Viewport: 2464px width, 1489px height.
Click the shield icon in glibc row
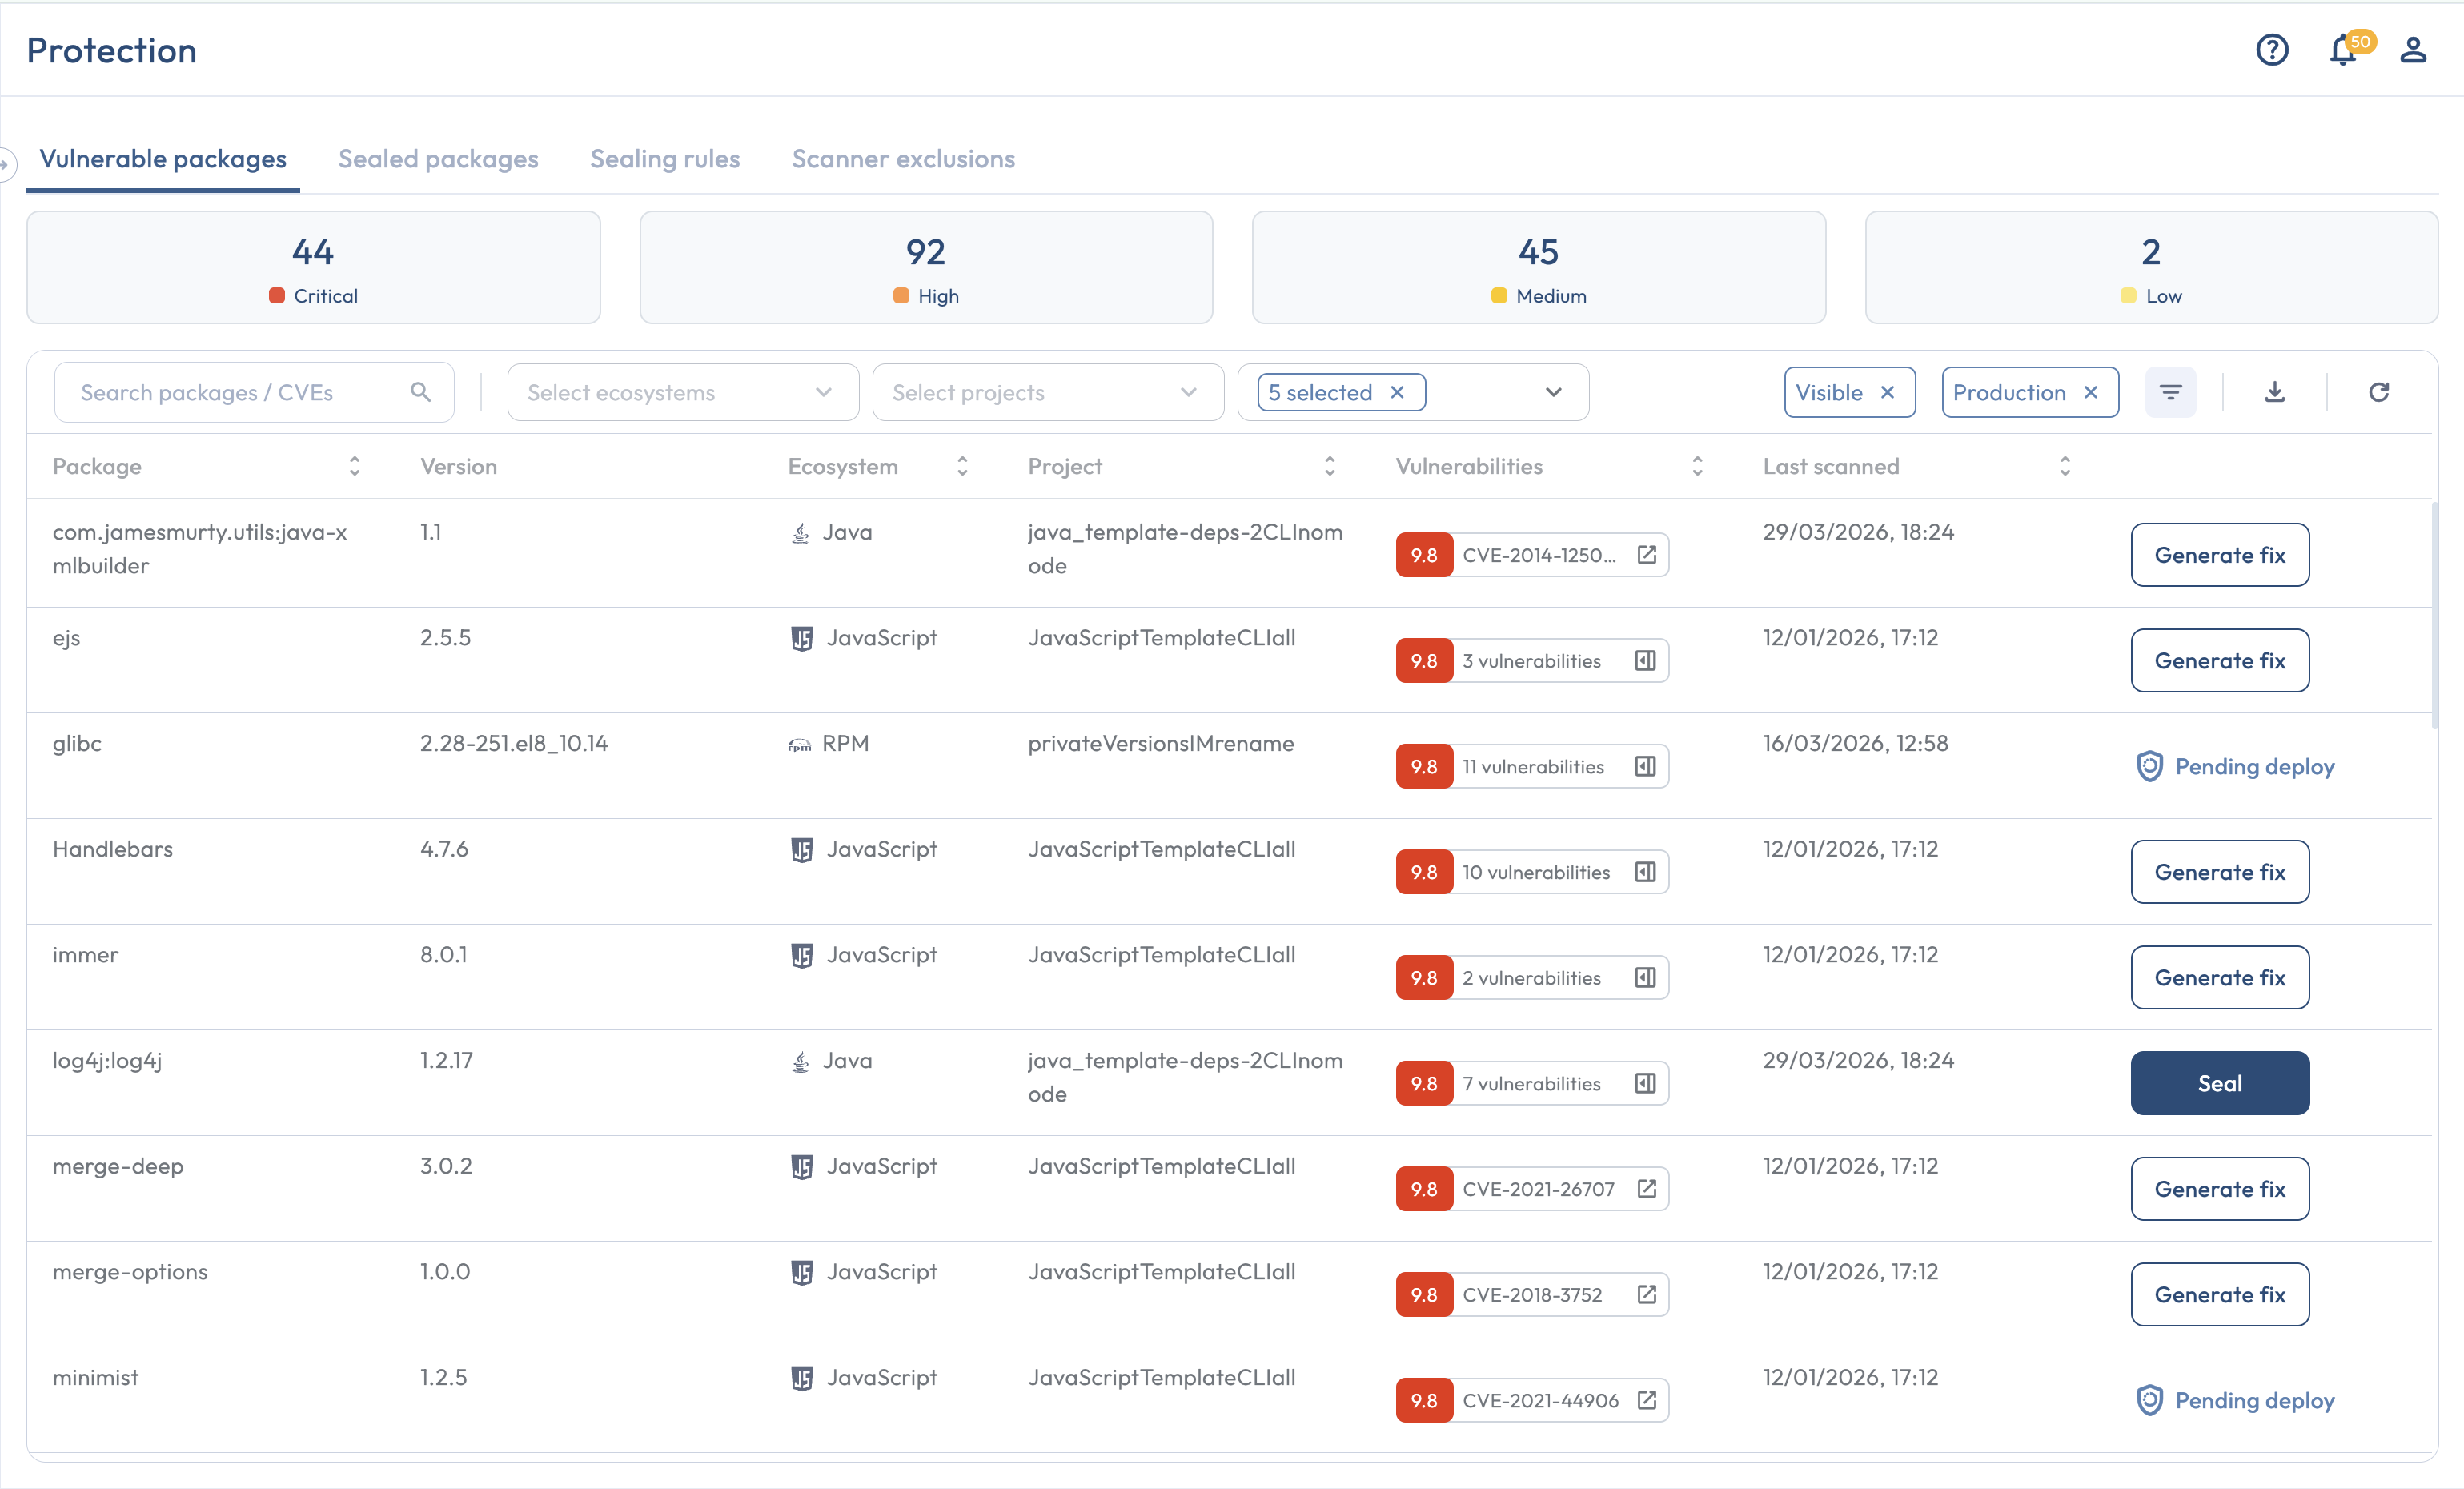tap(2149, 766)
